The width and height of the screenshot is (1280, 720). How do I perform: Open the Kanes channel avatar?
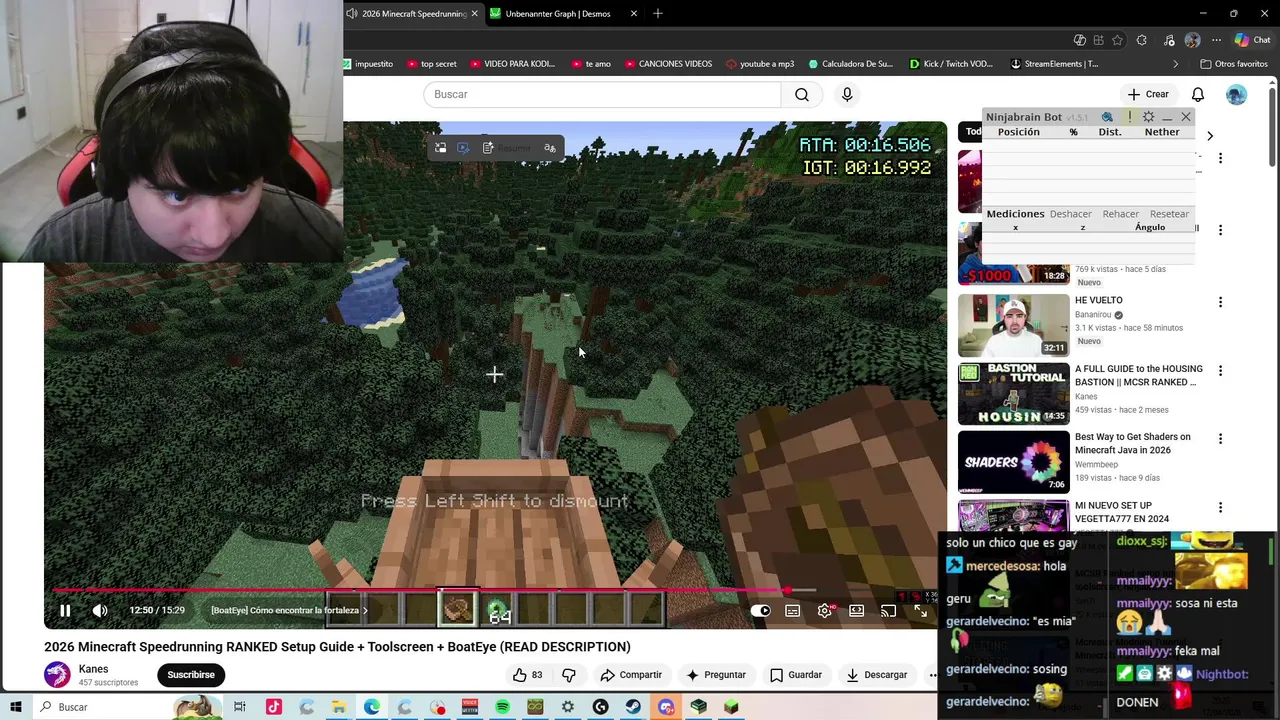pos(57,675)
